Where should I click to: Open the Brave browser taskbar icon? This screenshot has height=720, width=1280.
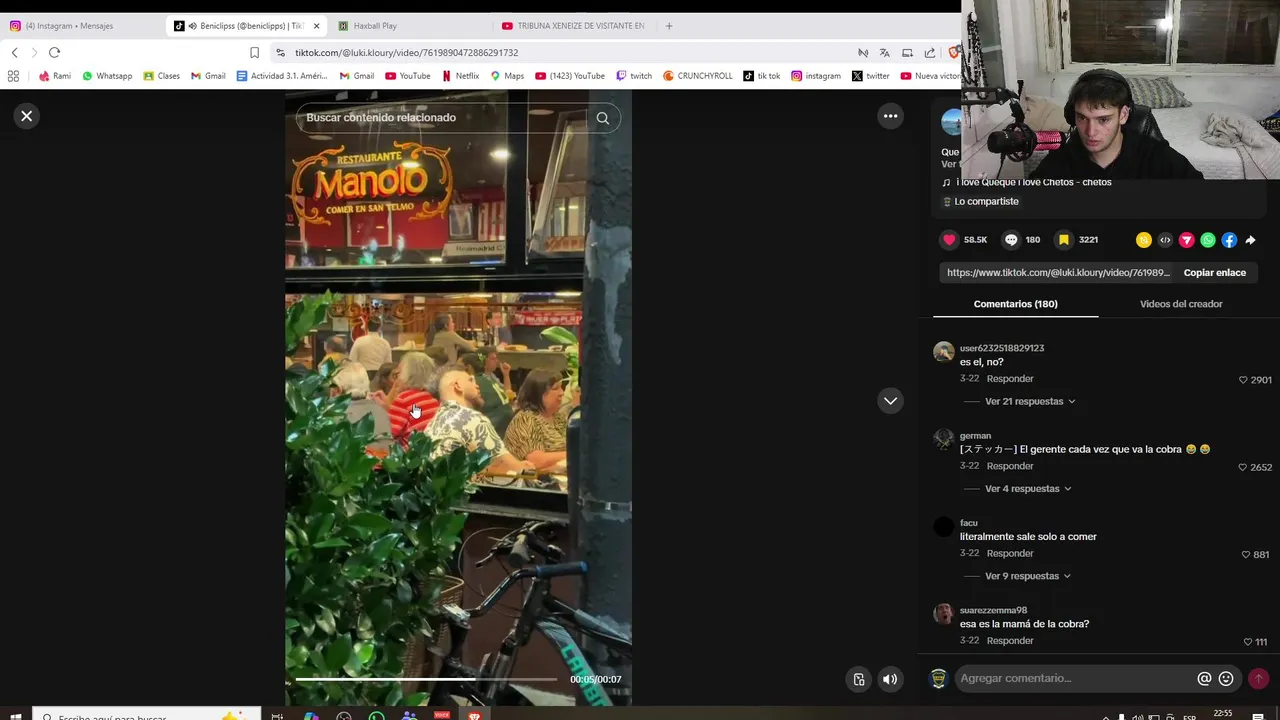pos(474,716)
